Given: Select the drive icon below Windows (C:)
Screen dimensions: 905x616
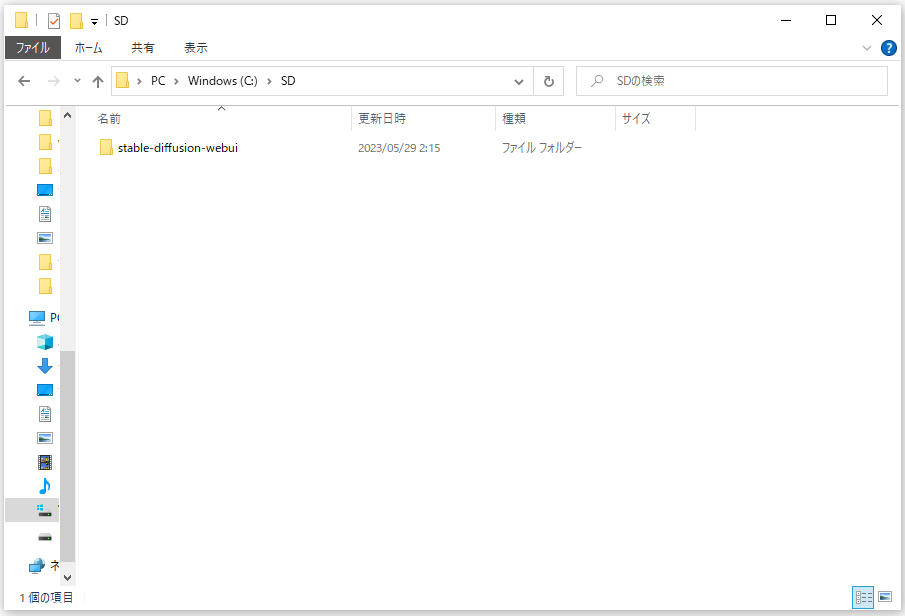Looking at the screenshot, I should 45,537.
